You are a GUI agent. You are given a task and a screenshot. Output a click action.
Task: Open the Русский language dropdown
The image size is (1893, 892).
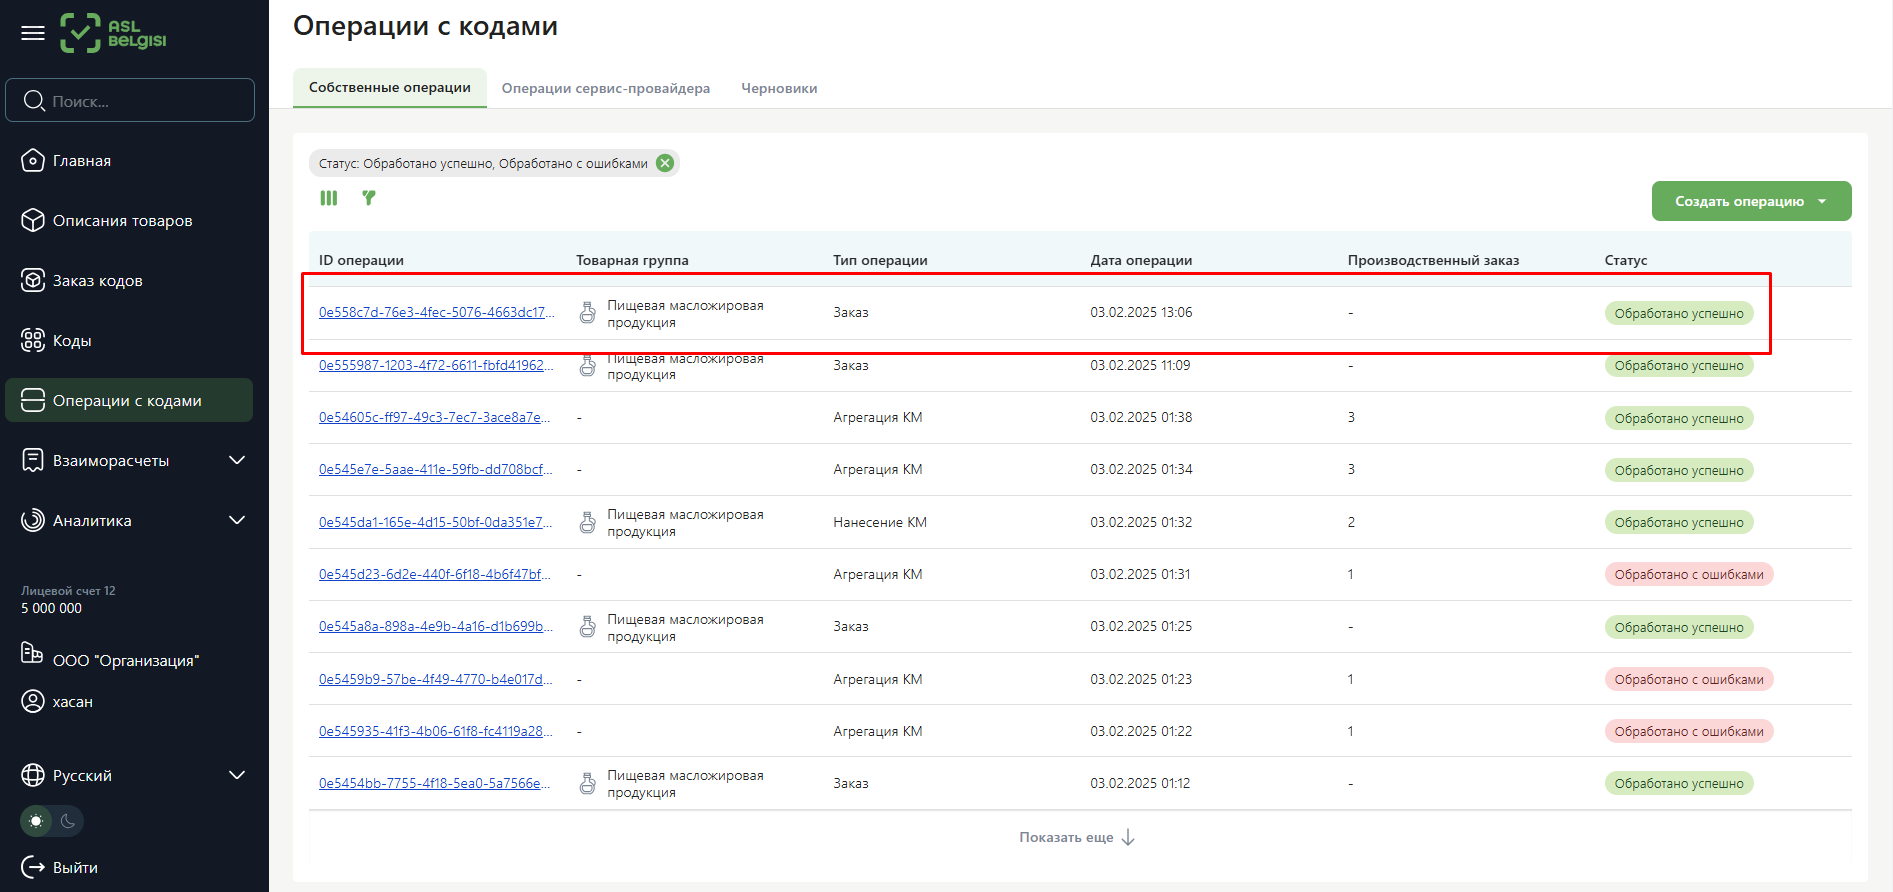pyautogui.click(x=129, y=775)
